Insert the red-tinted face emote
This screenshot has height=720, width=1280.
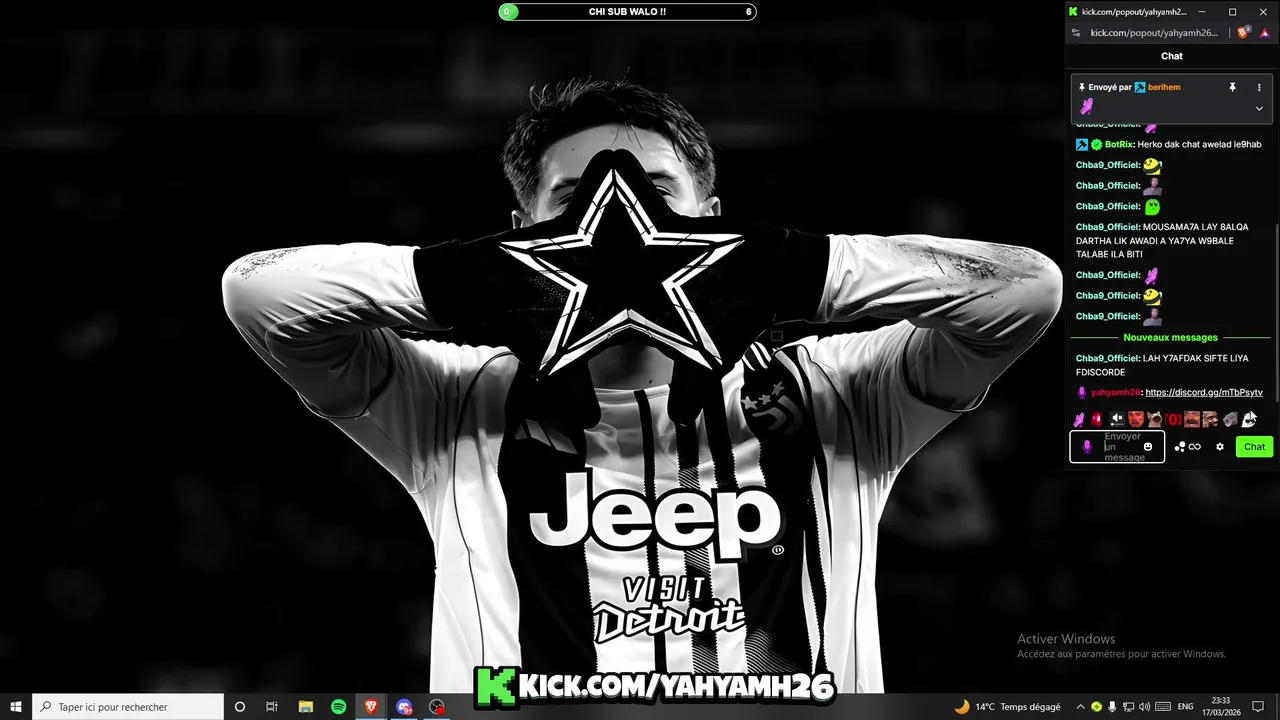coord(1136,419)
